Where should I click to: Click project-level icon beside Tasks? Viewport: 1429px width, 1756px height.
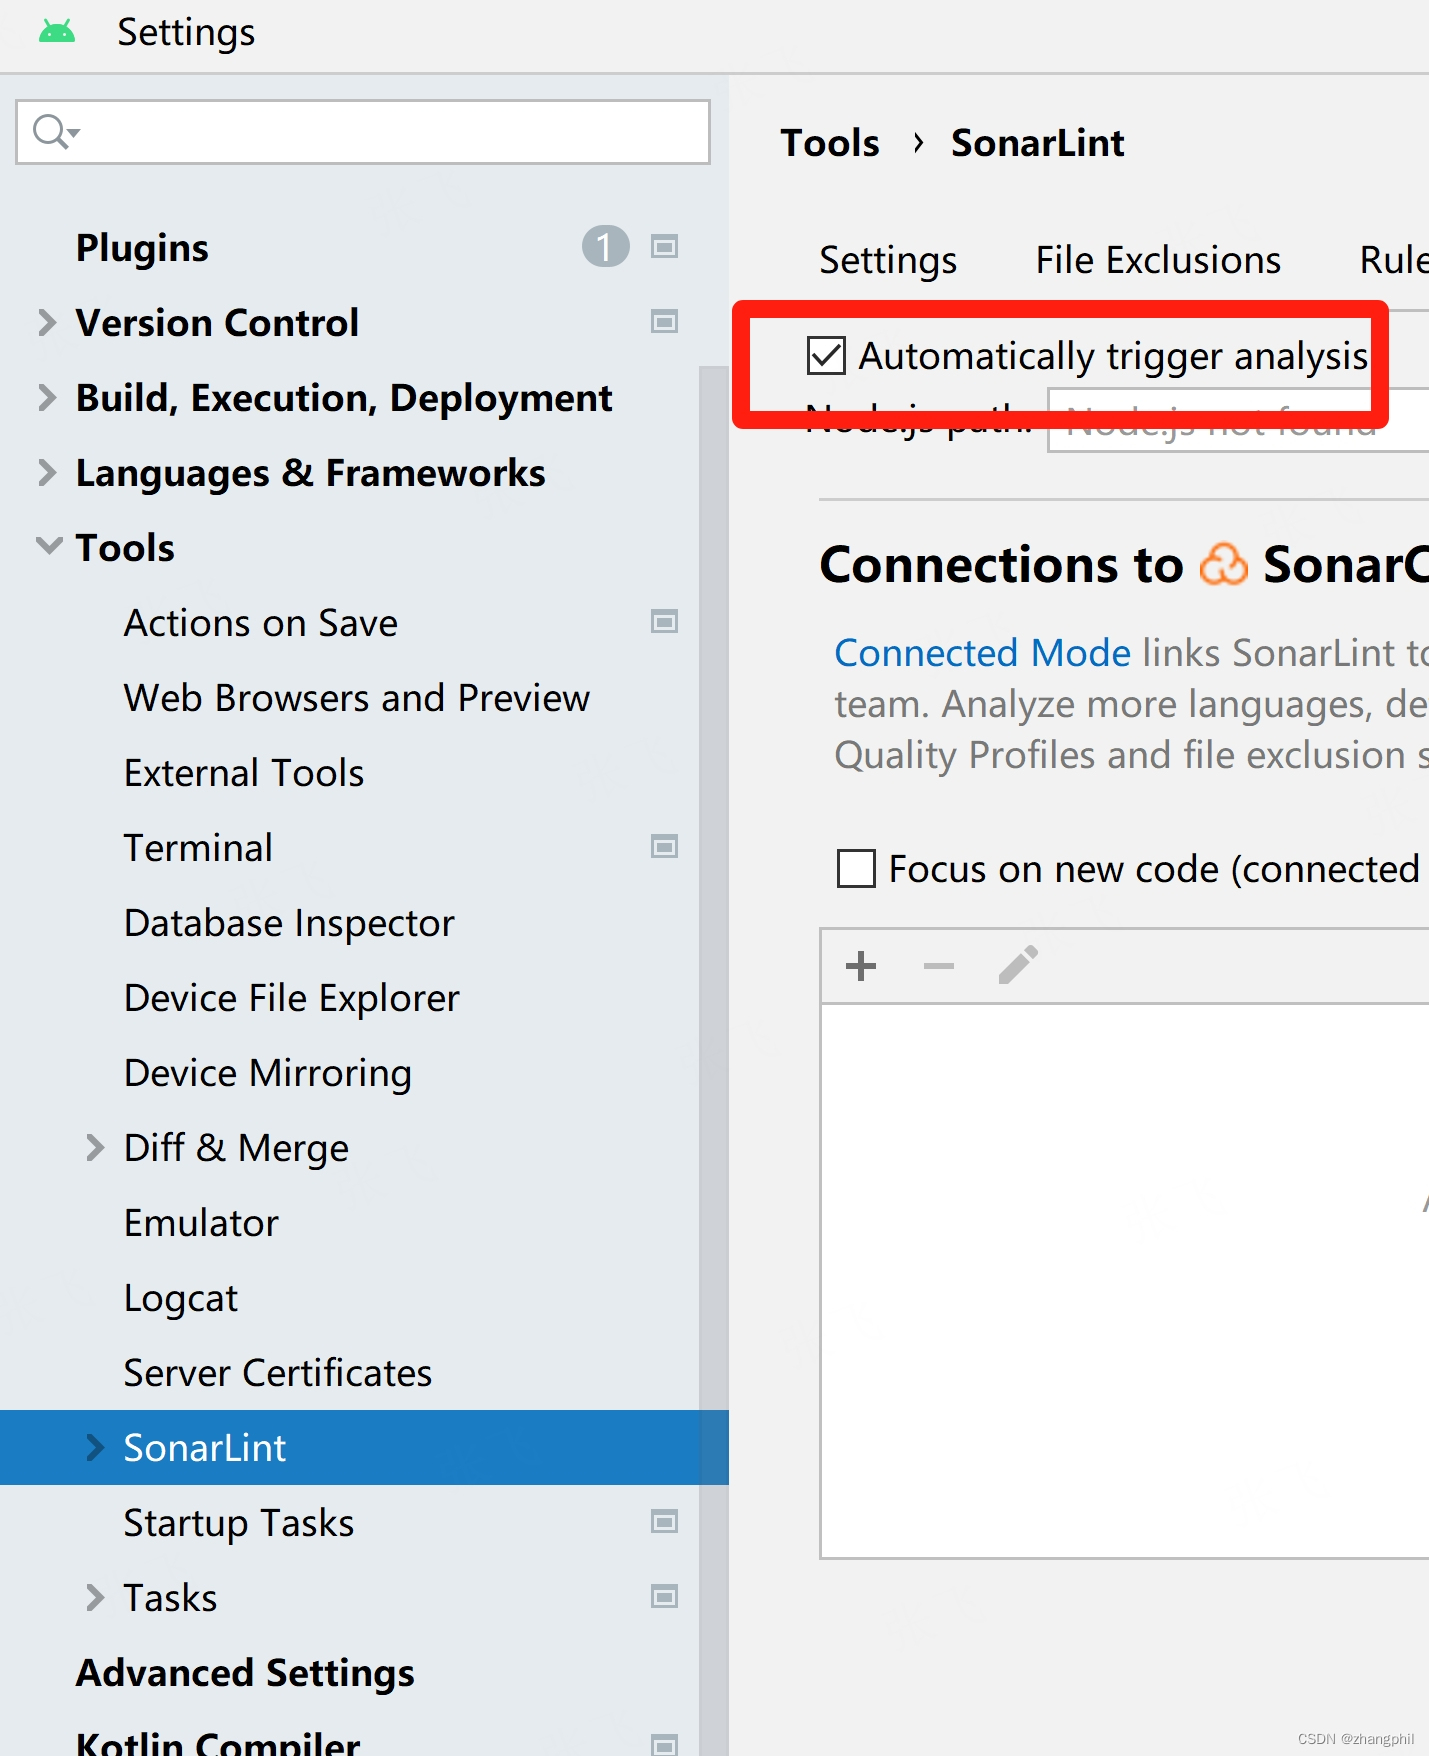664,1597
